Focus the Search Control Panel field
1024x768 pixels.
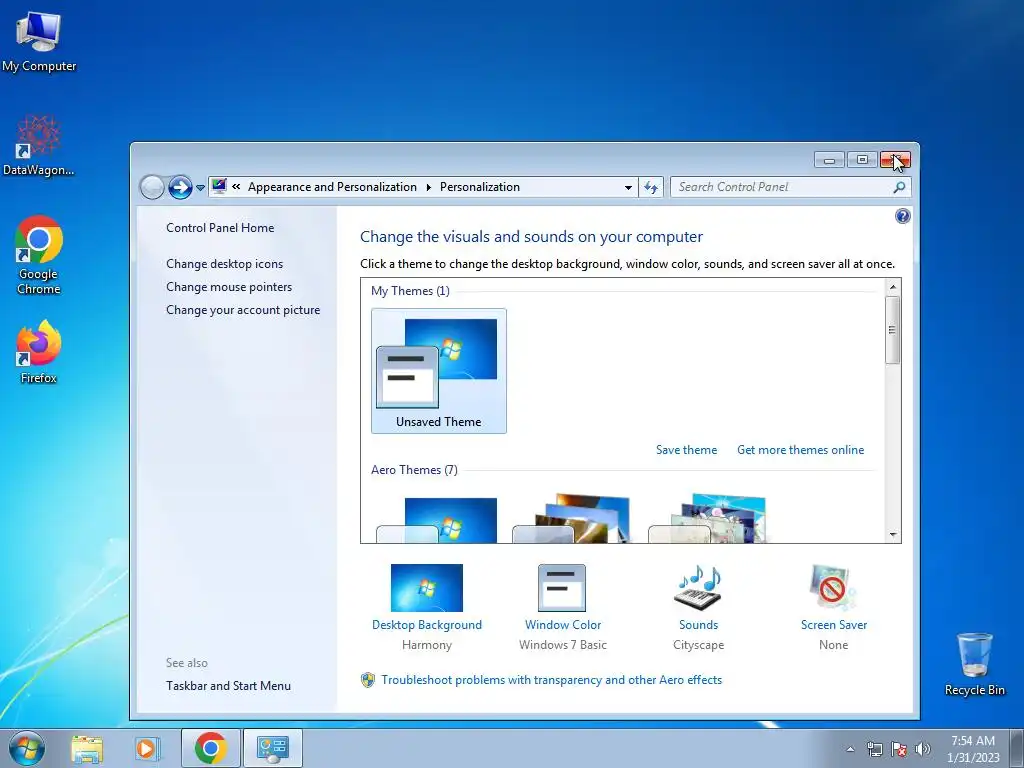tap(782, 187)
